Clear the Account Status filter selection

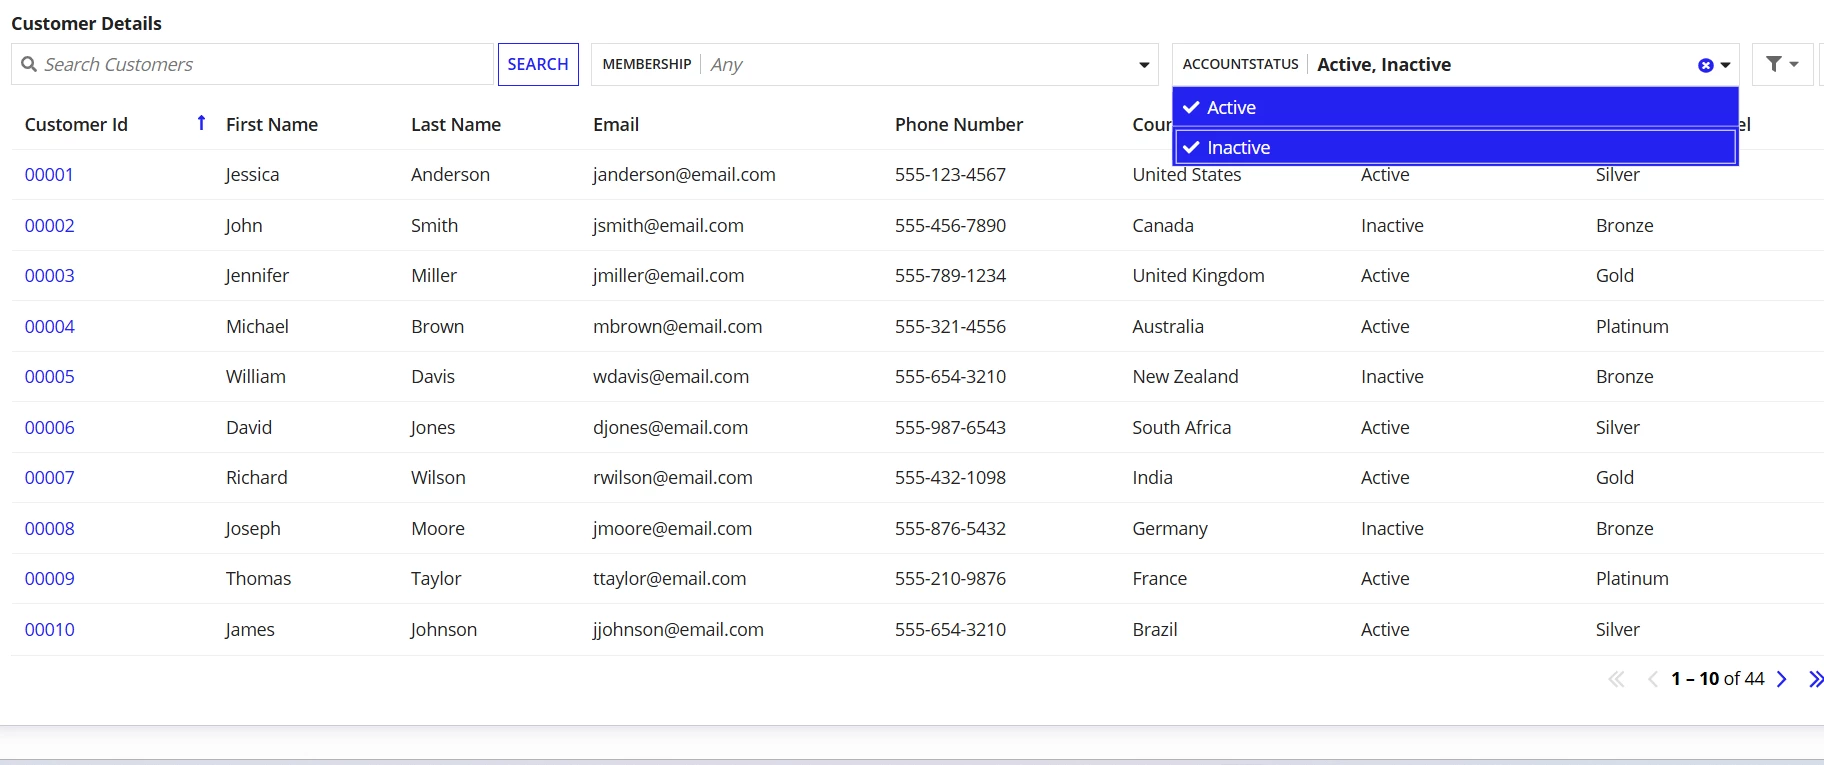[x=1705, y=65]
